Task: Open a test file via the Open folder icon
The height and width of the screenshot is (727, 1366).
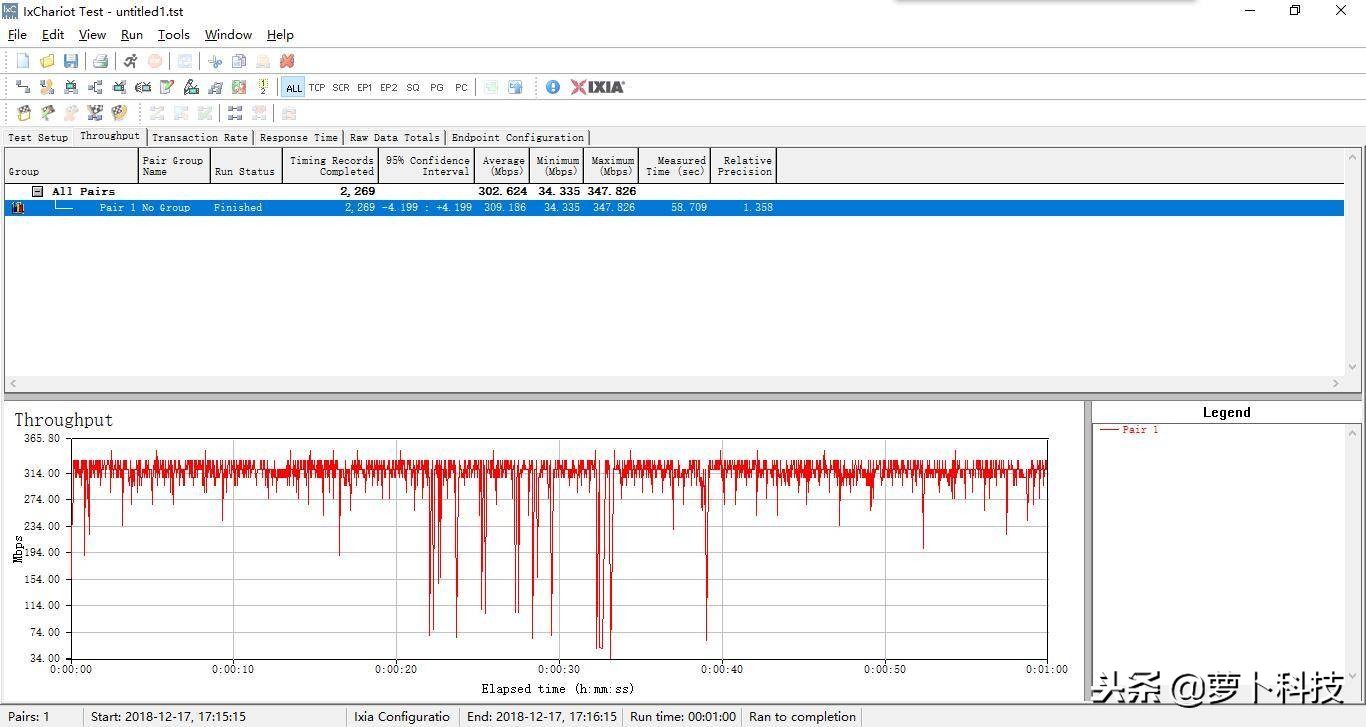Action: (47, 61)
